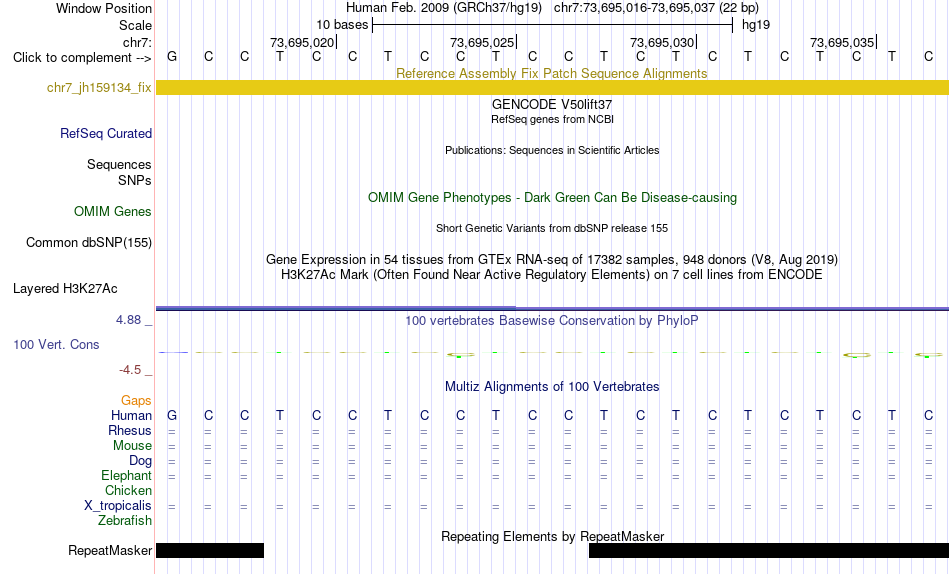This screenshot has height=574, width=950.
Task: Open the OMIM Genes track label
Action: point(113,211)
